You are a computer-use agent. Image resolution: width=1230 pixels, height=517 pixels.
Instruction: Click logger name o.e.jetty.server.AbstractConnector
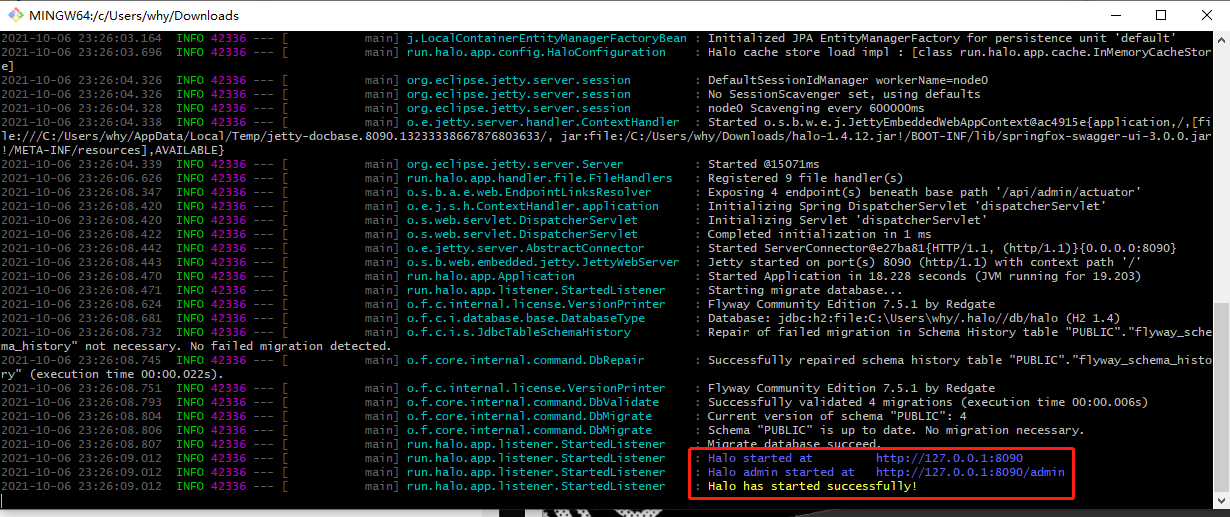[x=526, y=248]
